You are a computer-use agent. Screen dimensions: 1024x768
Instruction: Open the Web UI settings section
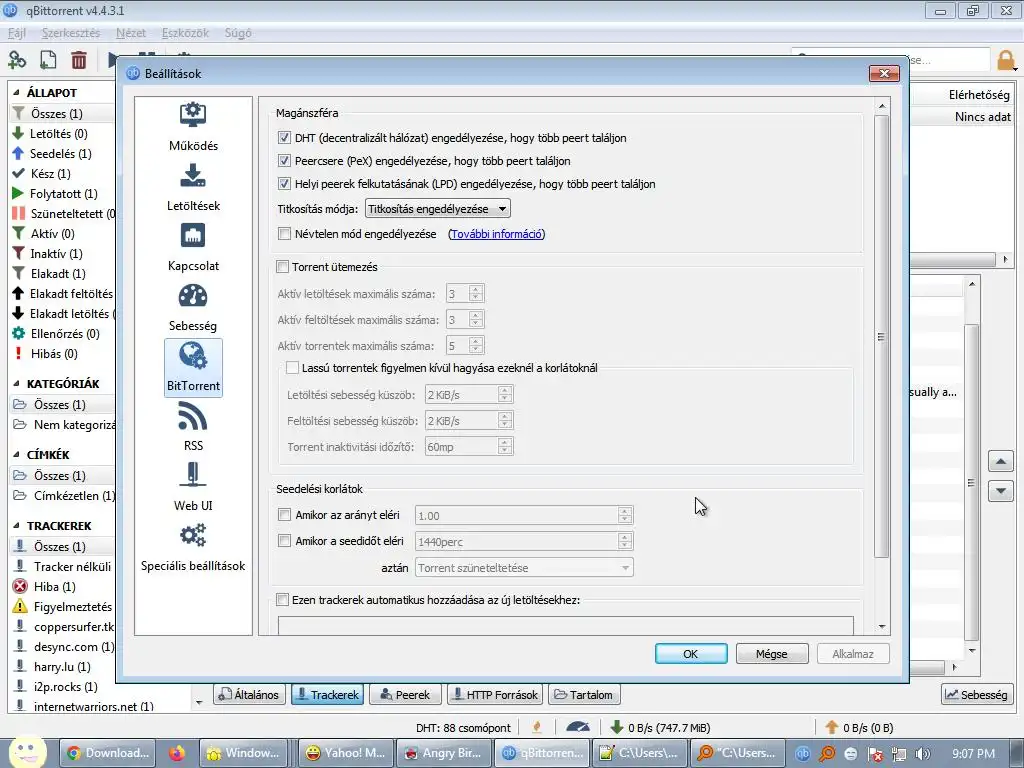pos(193,487)
